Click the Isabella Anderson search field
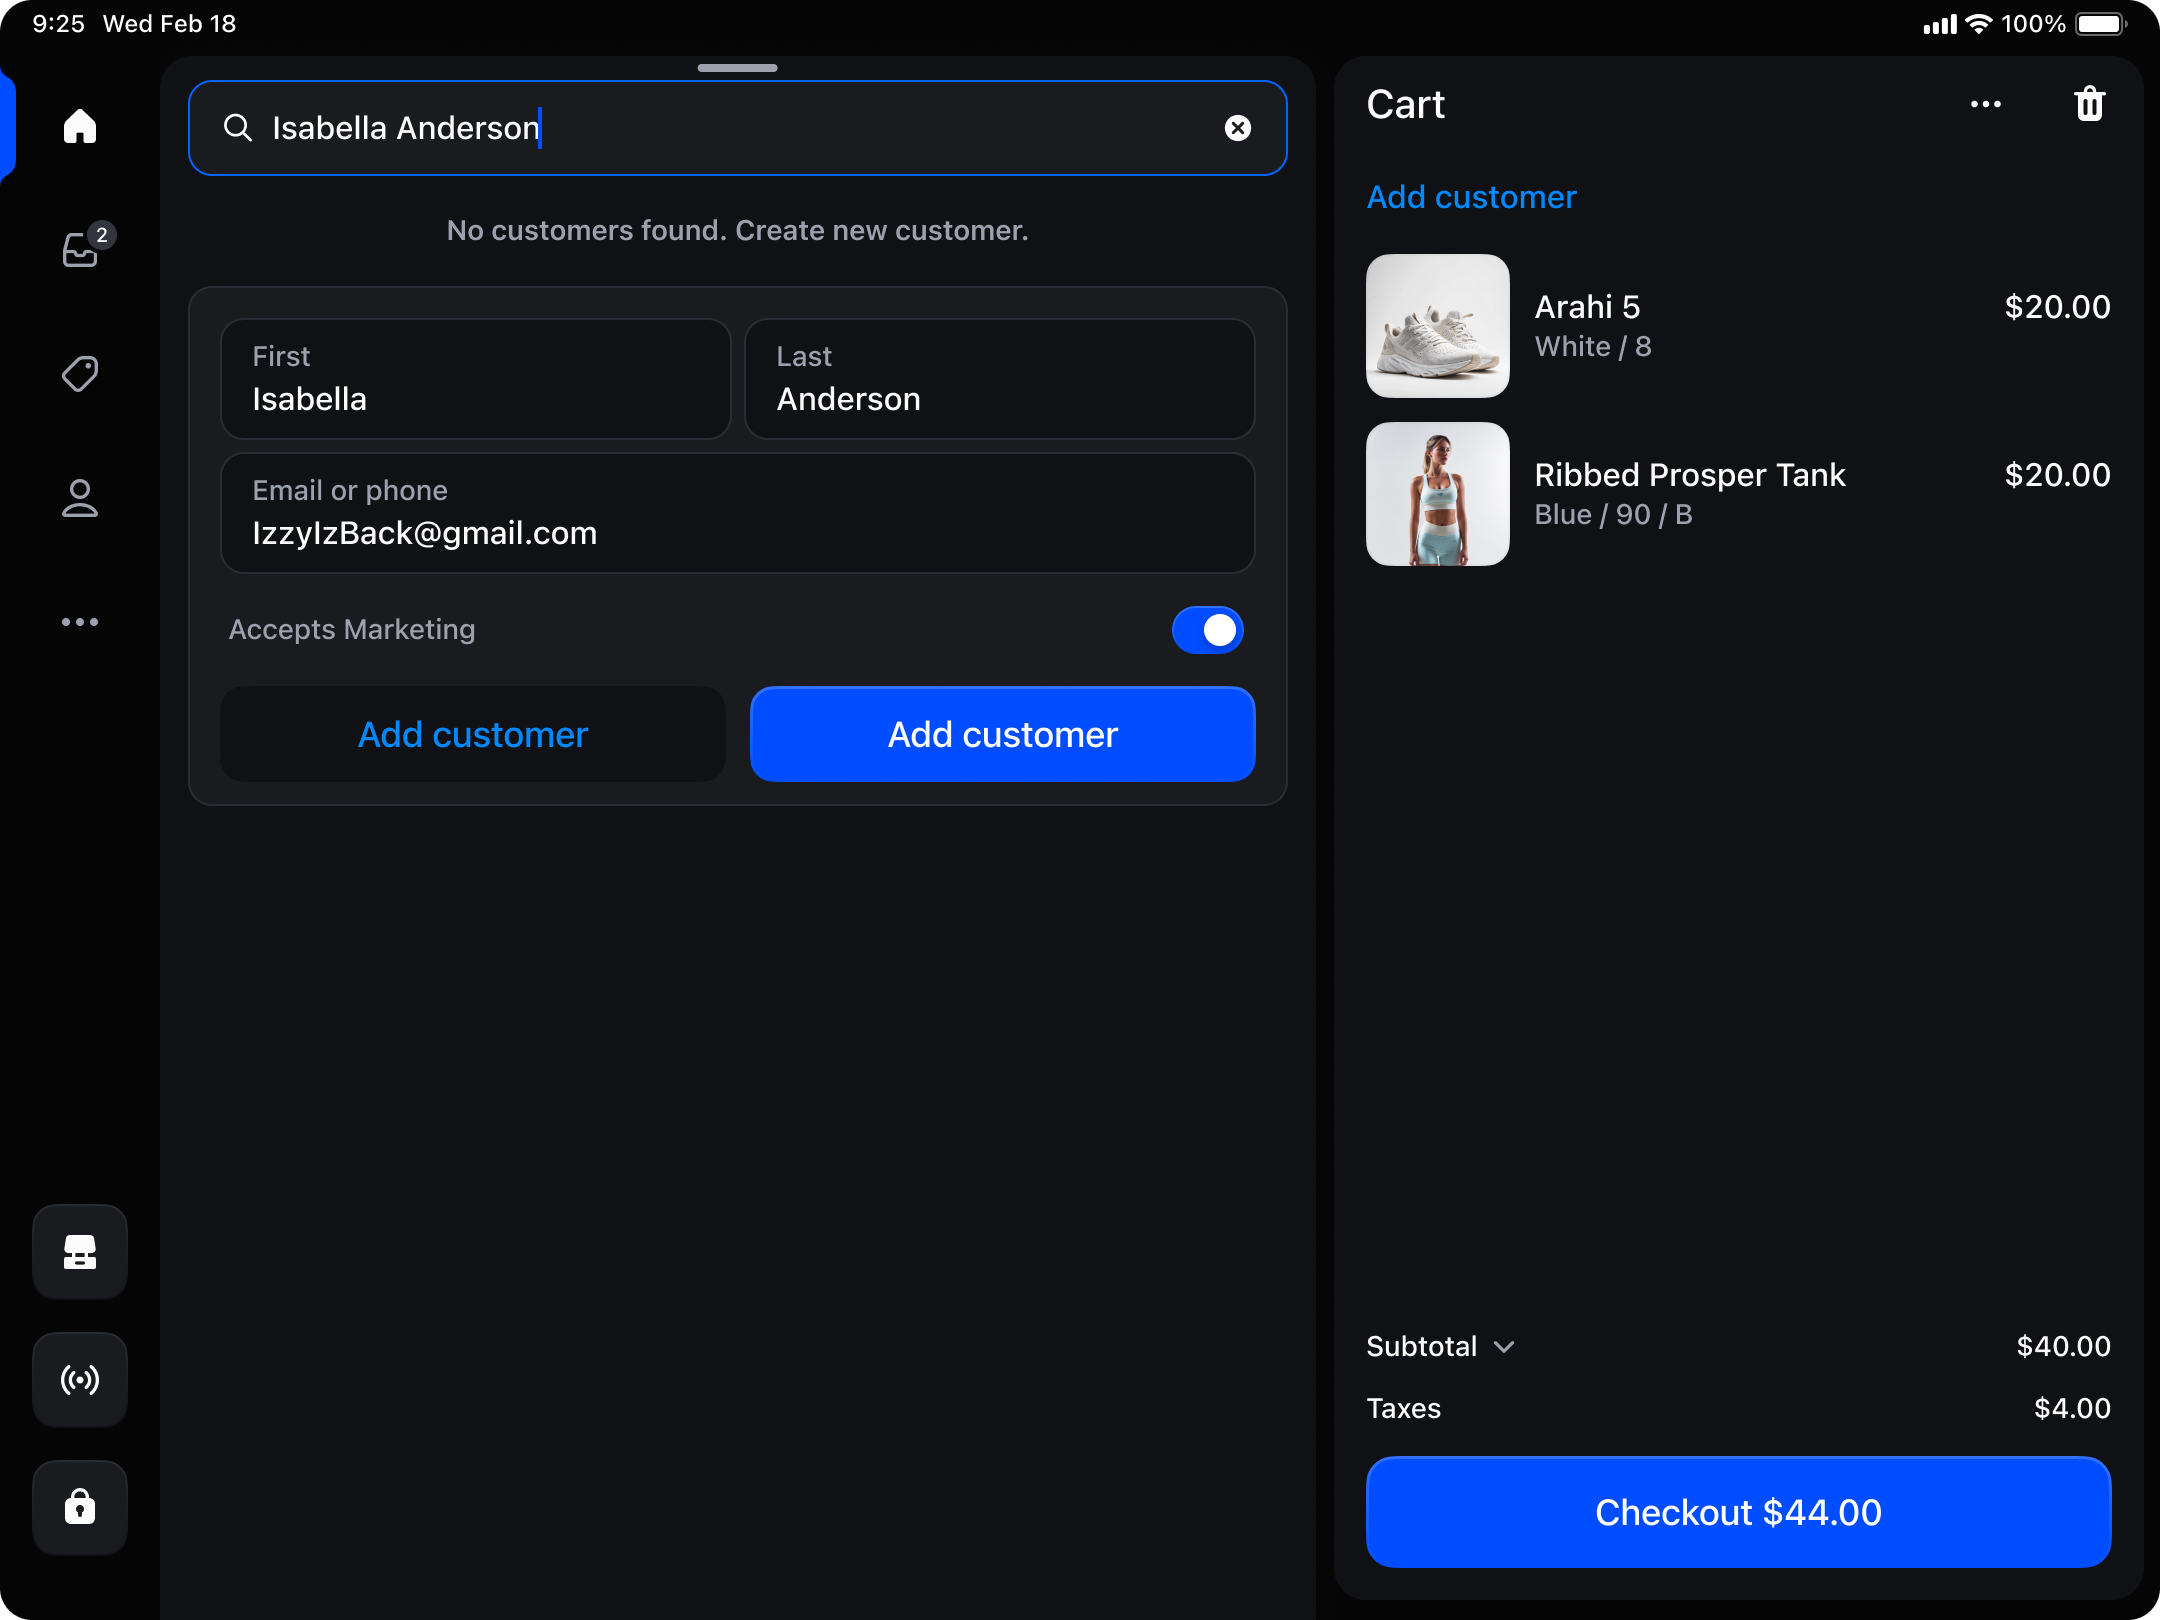The image size is (2160, 1620). click(738, 128)
